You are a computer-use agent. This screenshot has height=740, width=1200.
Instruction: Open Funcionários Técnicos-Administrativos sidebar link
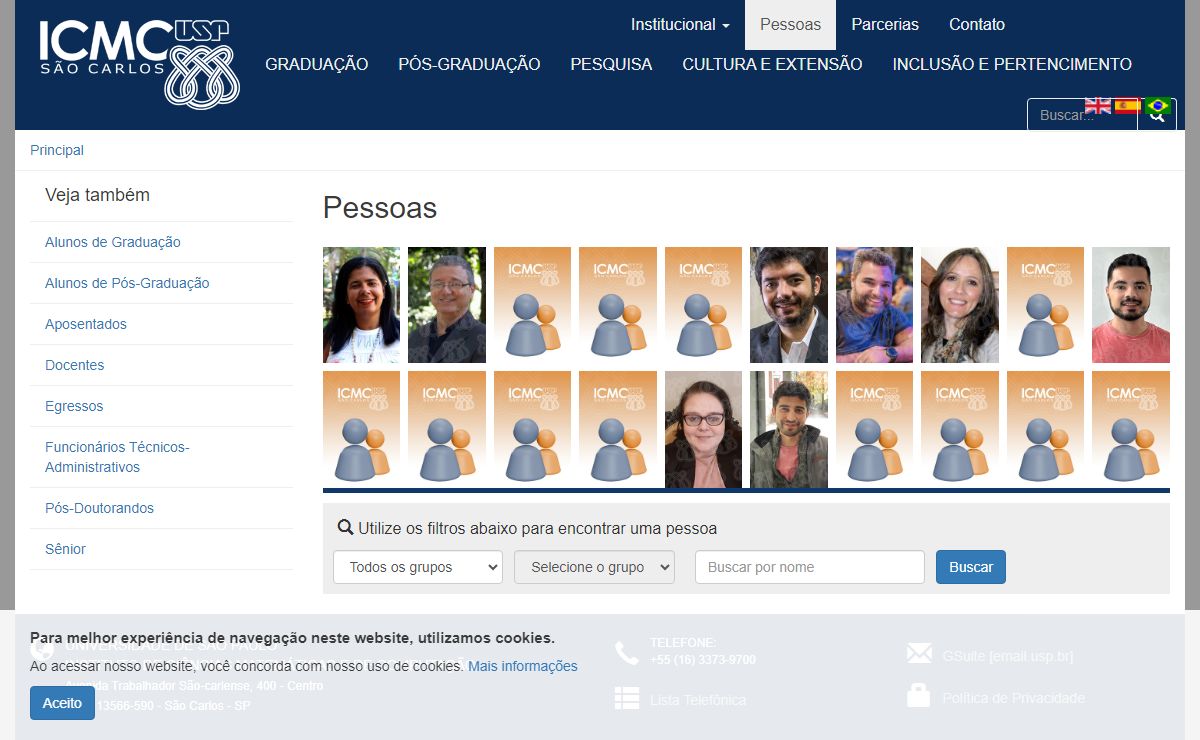tap(117, 457)
